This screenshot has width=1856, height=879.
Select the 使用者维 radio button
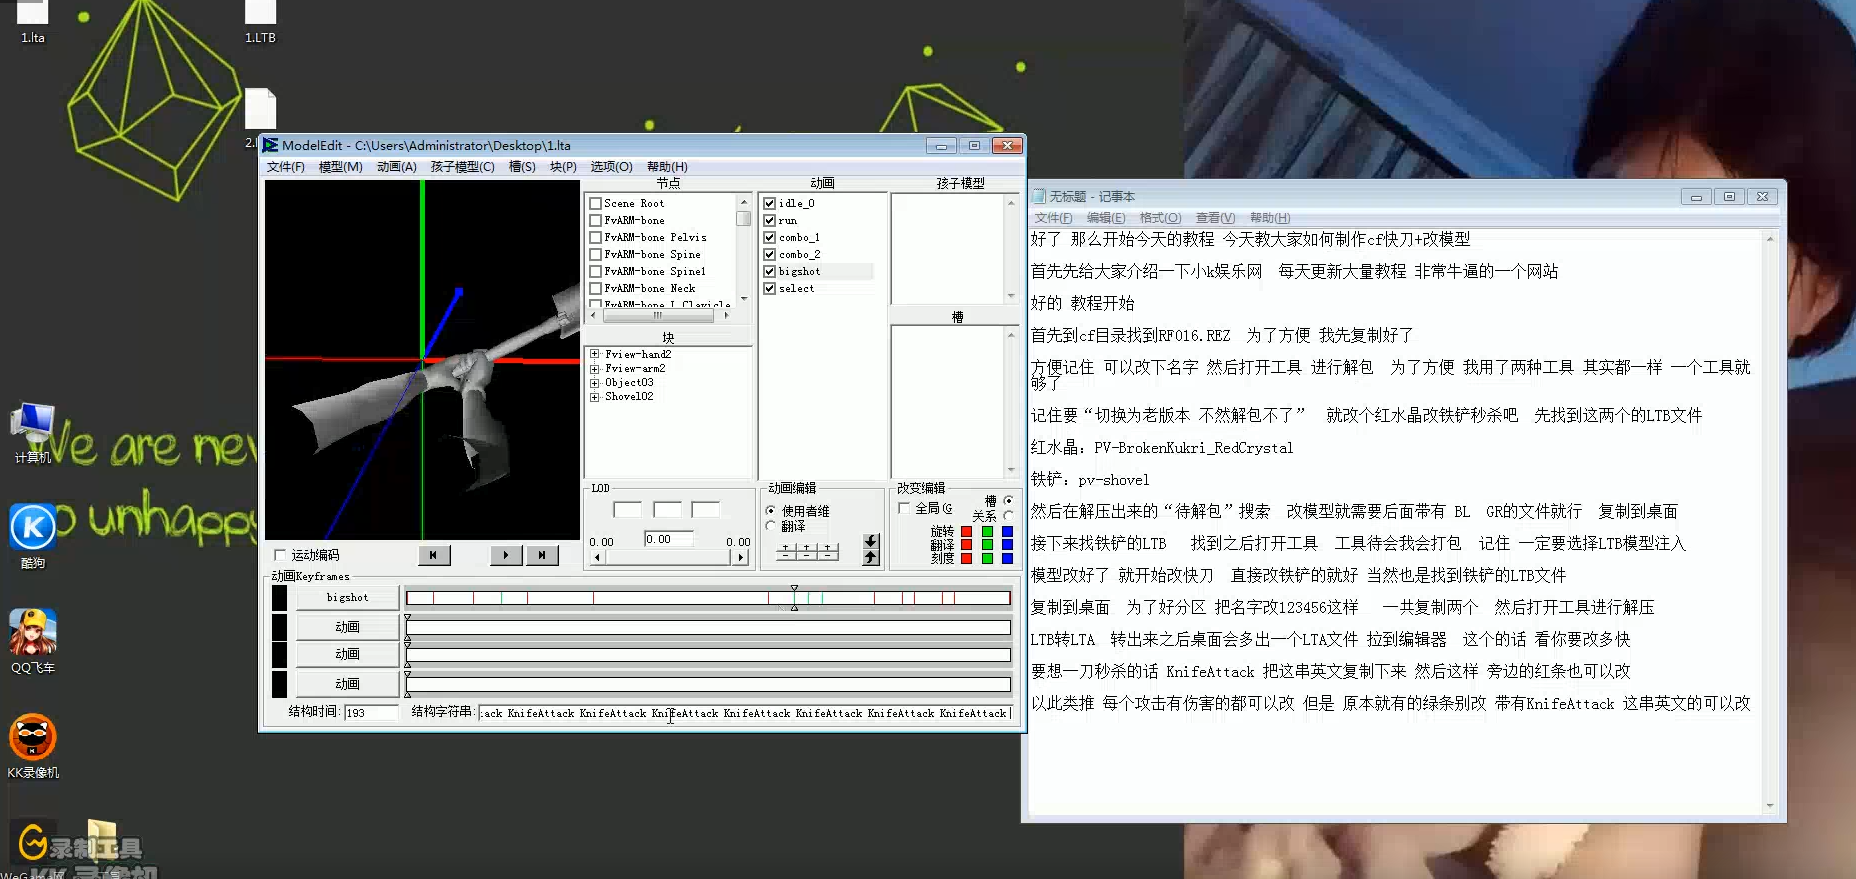pyautogui.click(x=771, y=511)
